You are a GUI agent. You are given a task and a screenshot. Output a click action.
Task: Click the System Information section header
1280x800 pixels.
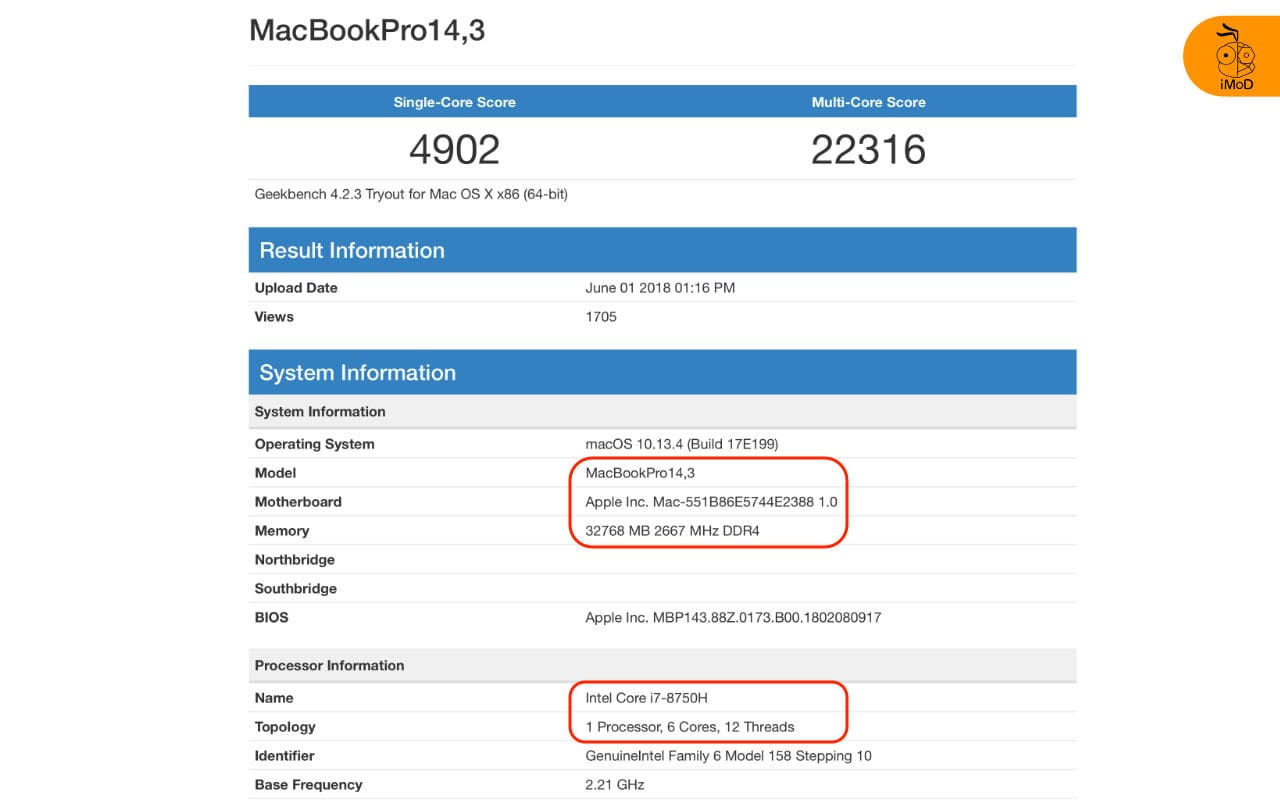pos(357,372)
